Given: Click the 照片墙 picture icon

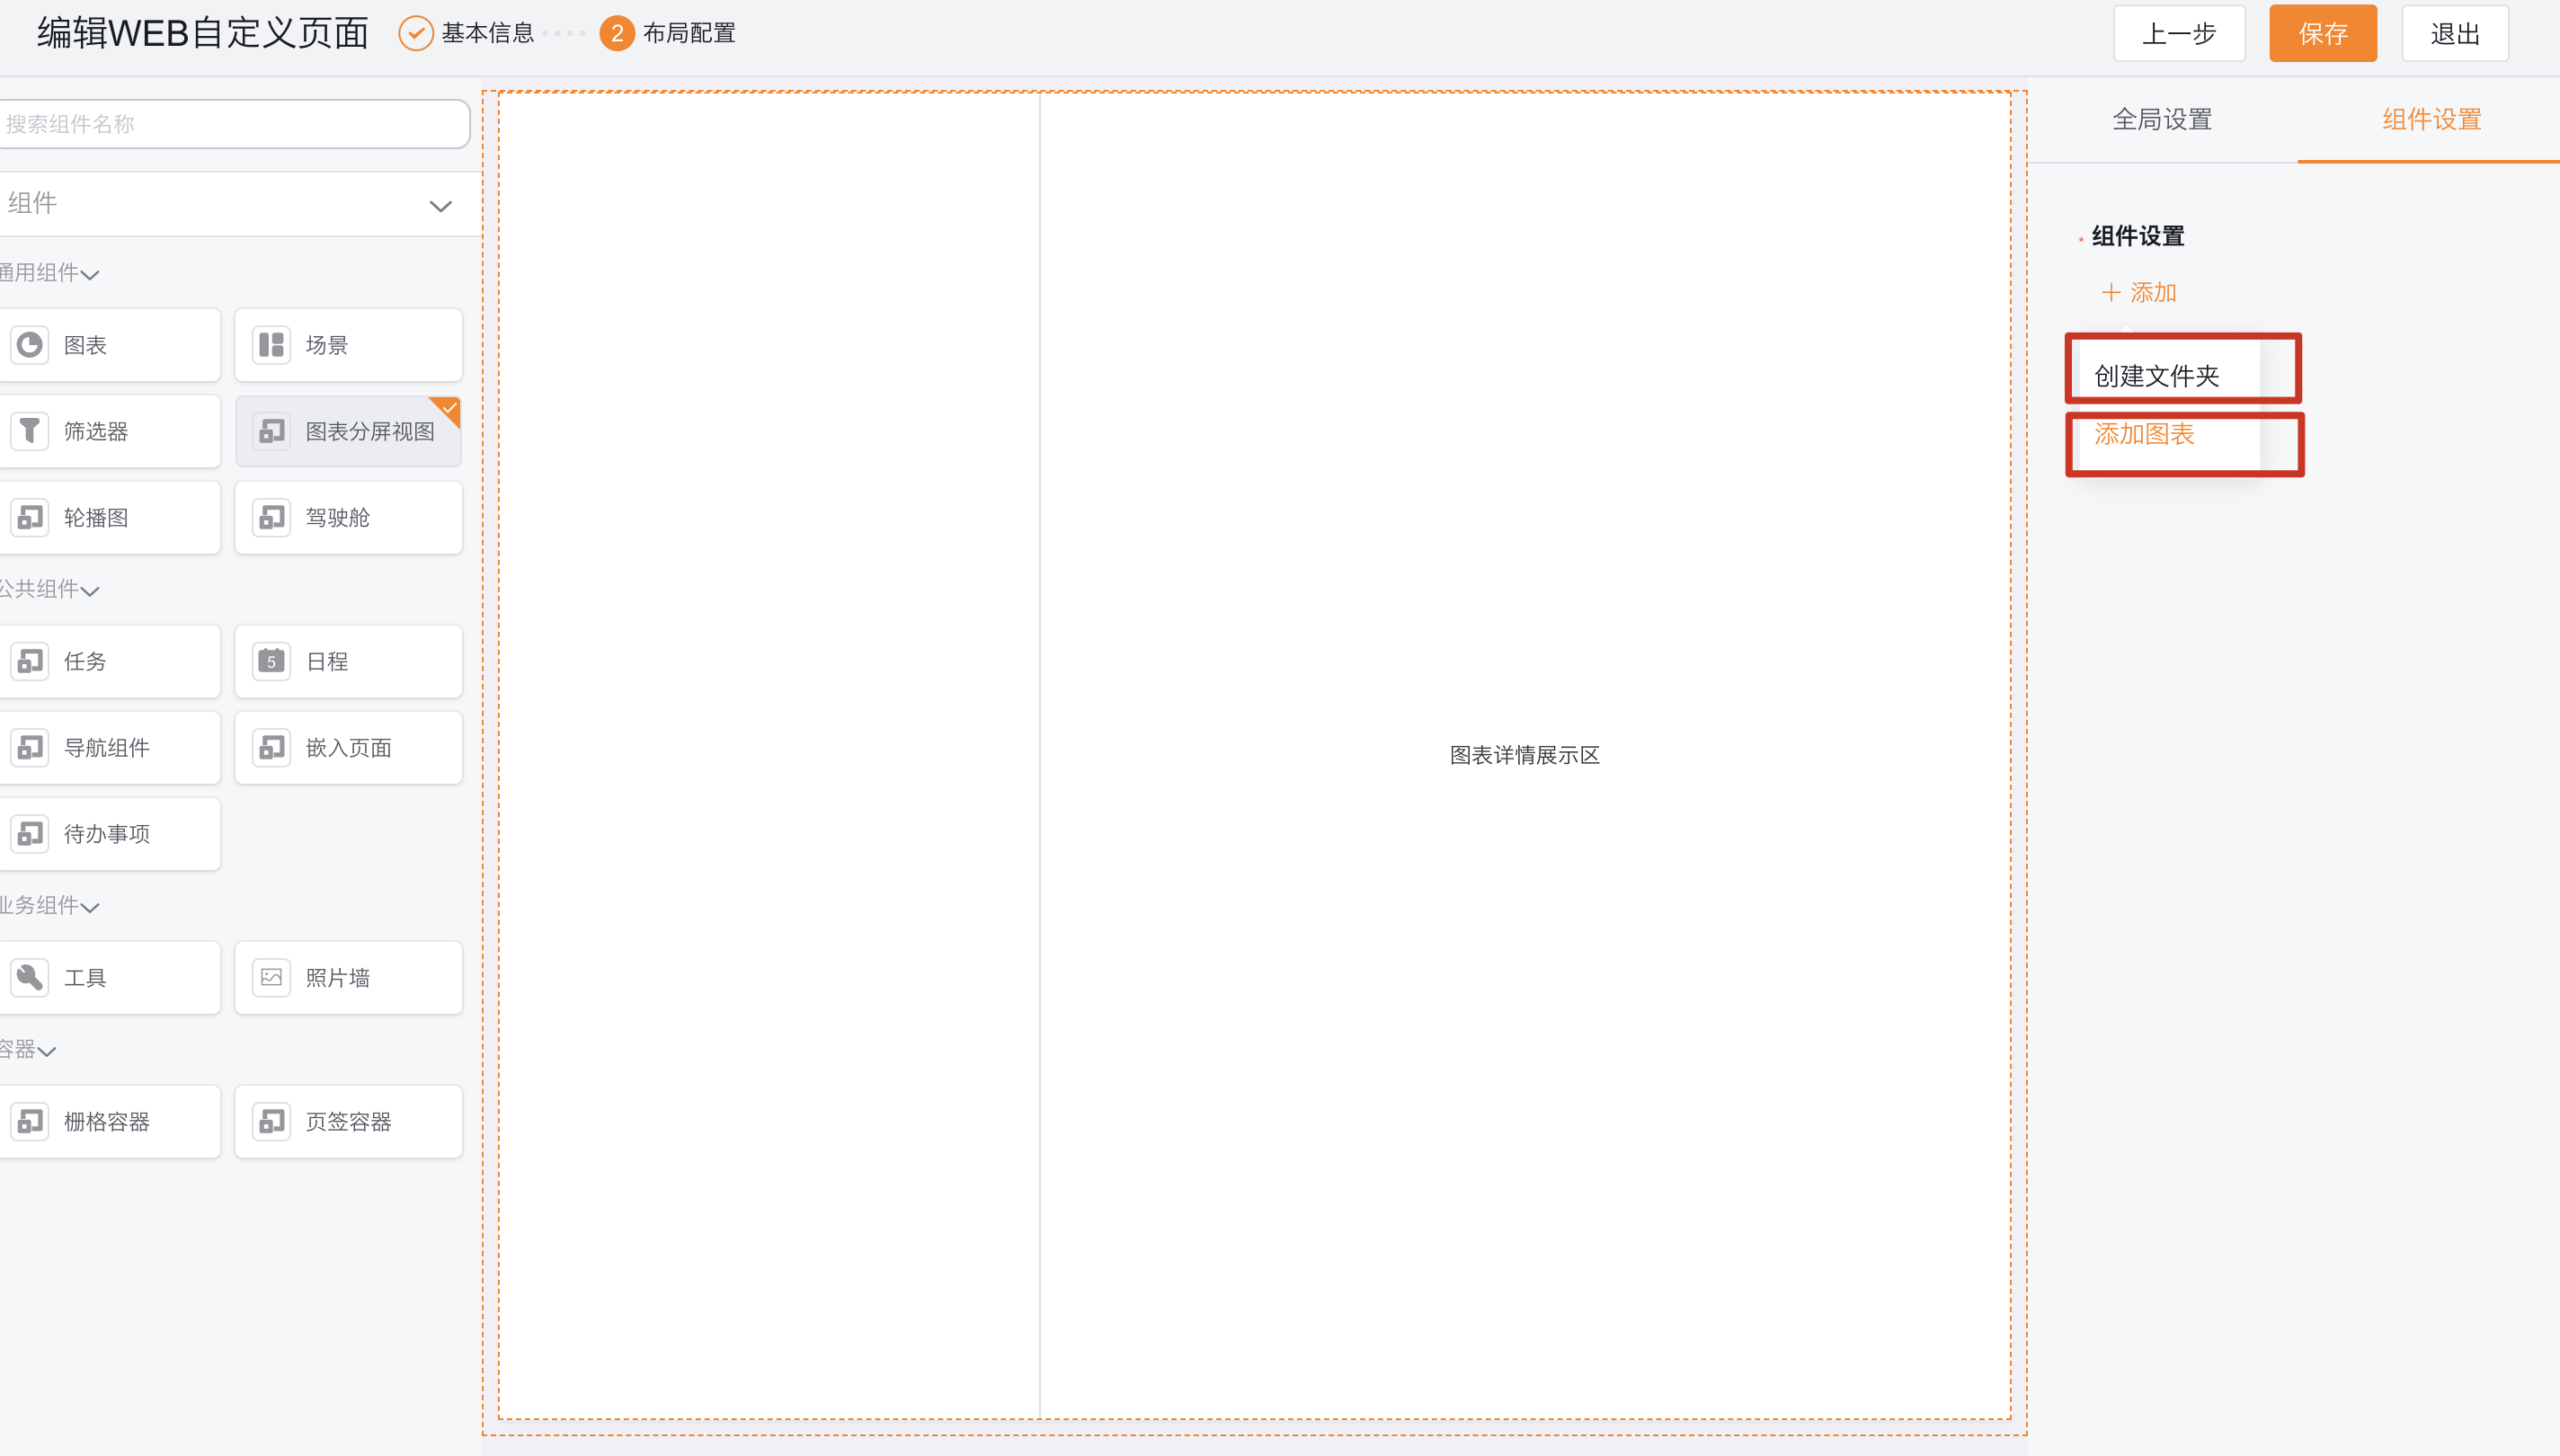Looking at the screenshot, I should (271, 977).
